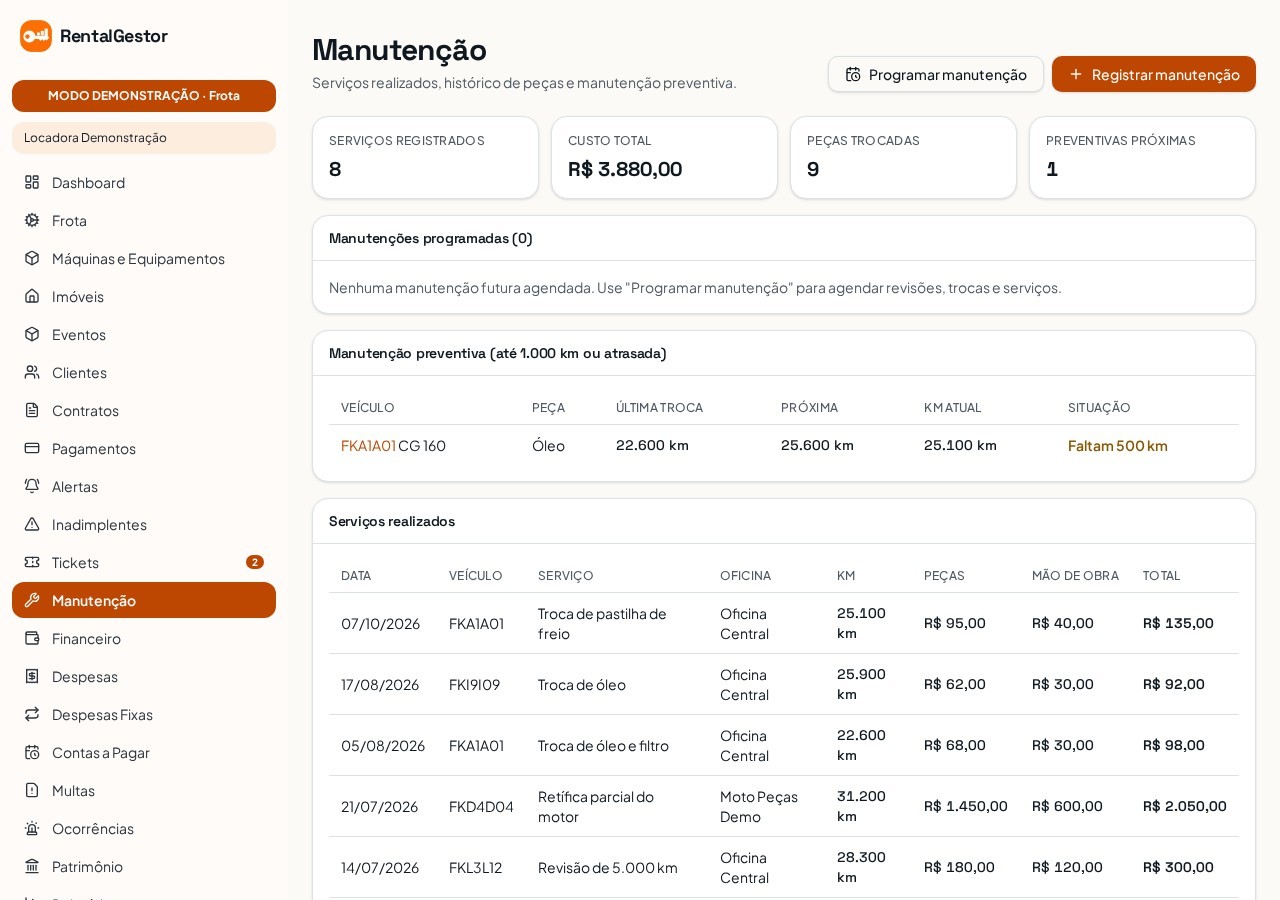Click the Pagamentos card icon
Image resolution: width=1280 pixels, height=900 pixels.
click(32, 448)
